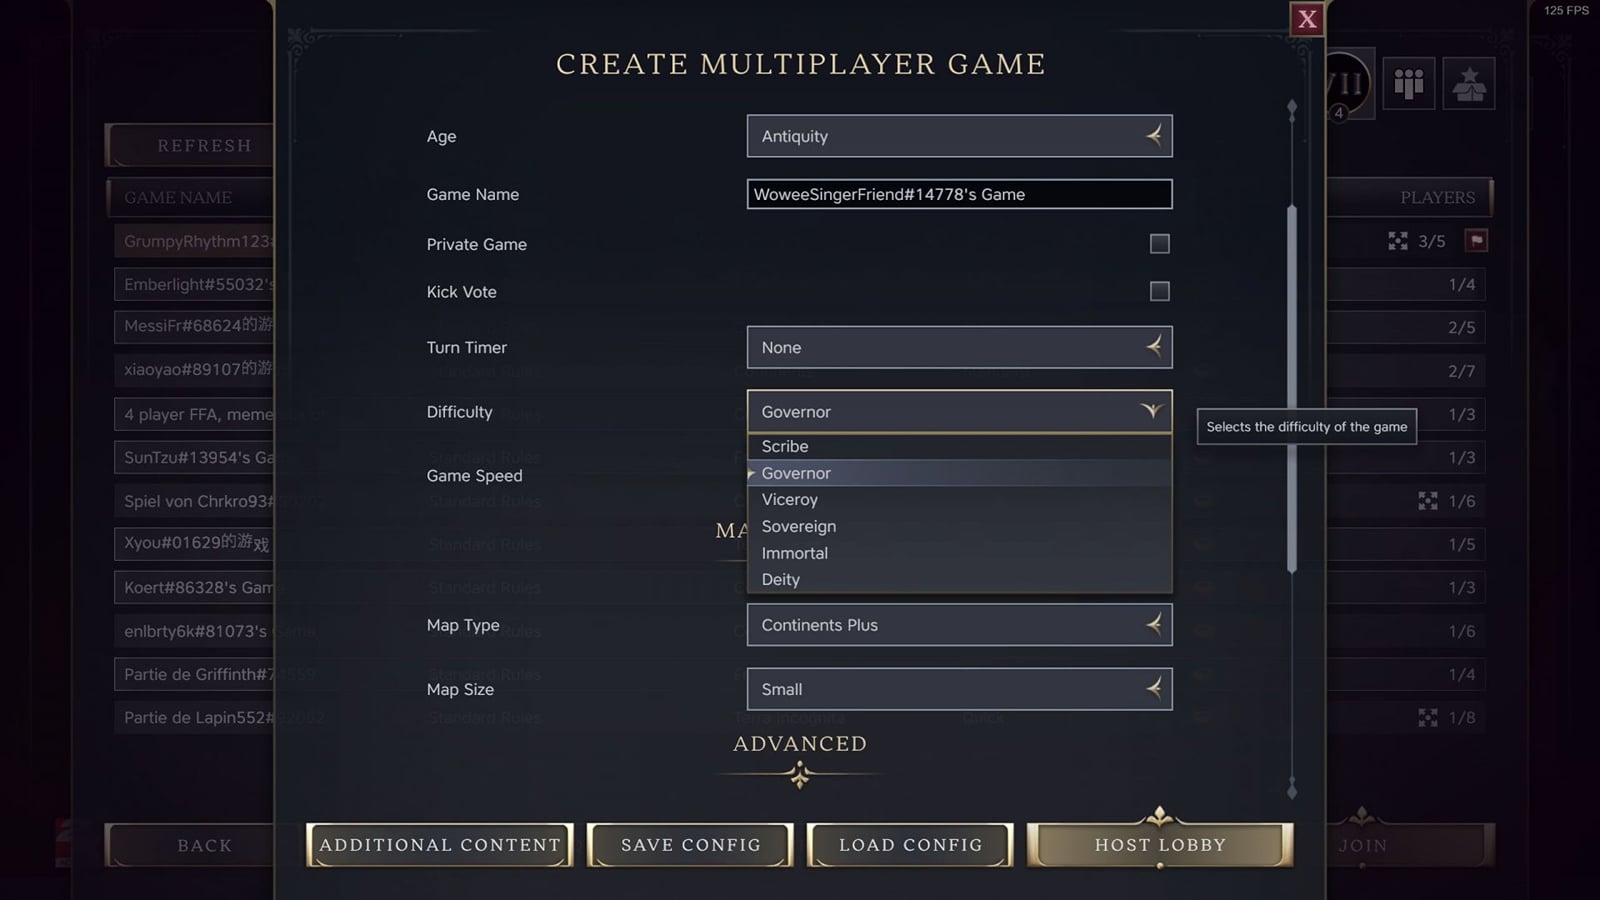The height and width of the screenshot is (900, 1600).
Task: Click the Game Name text field
Action: pyautogui.click(x=959, y=194)
